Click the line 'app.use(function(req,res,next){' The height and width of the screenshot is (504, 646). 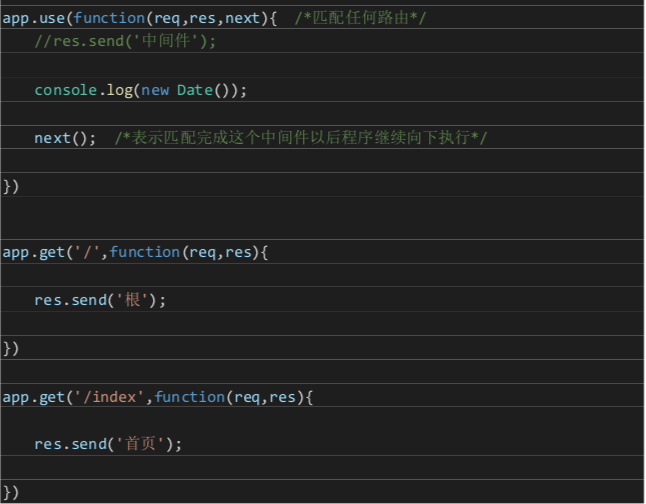[140, 19]
